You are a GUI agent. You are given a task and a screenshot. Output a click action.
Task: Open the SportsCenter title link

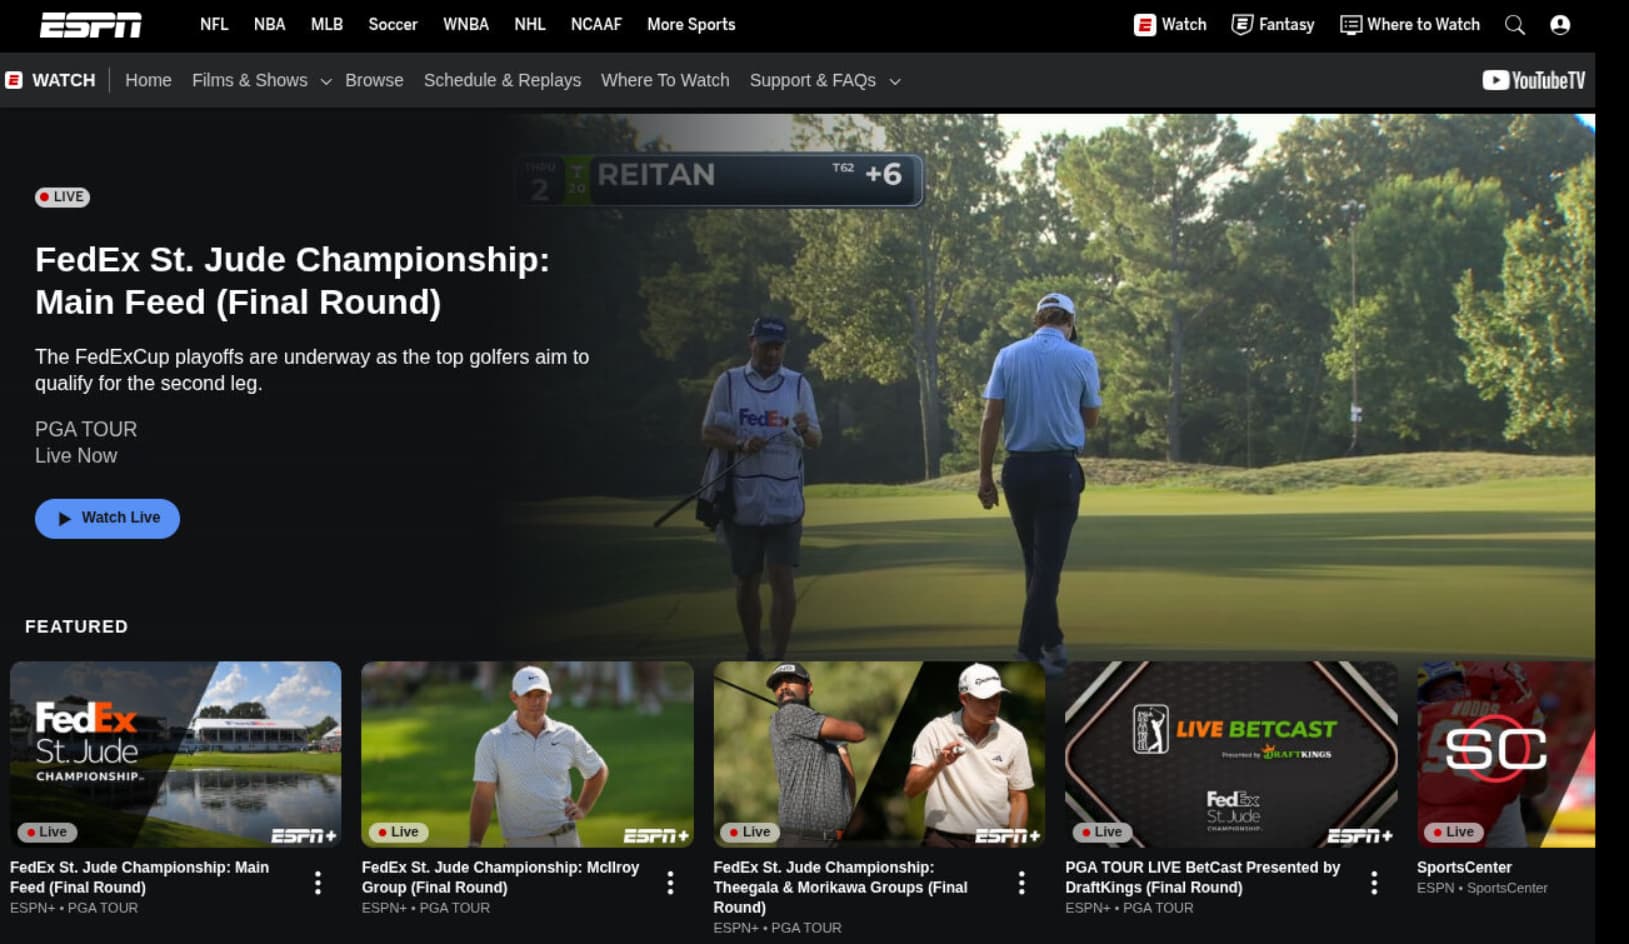pyautogui.click(x=1464, y=867)
